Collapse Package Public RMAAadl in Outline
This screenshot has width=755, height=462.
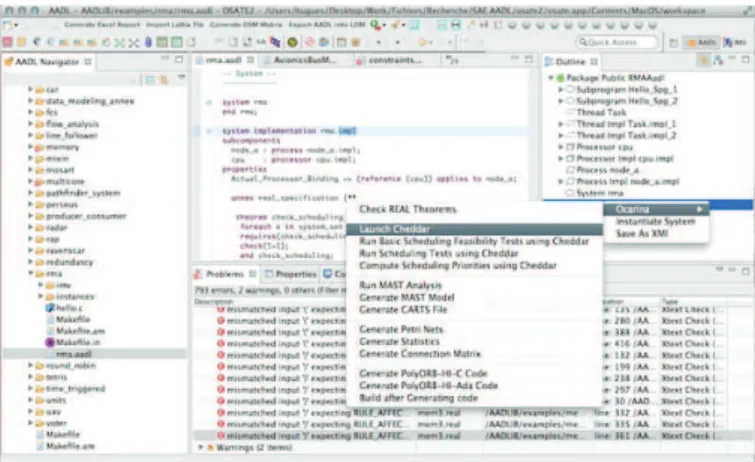(551, 78)
